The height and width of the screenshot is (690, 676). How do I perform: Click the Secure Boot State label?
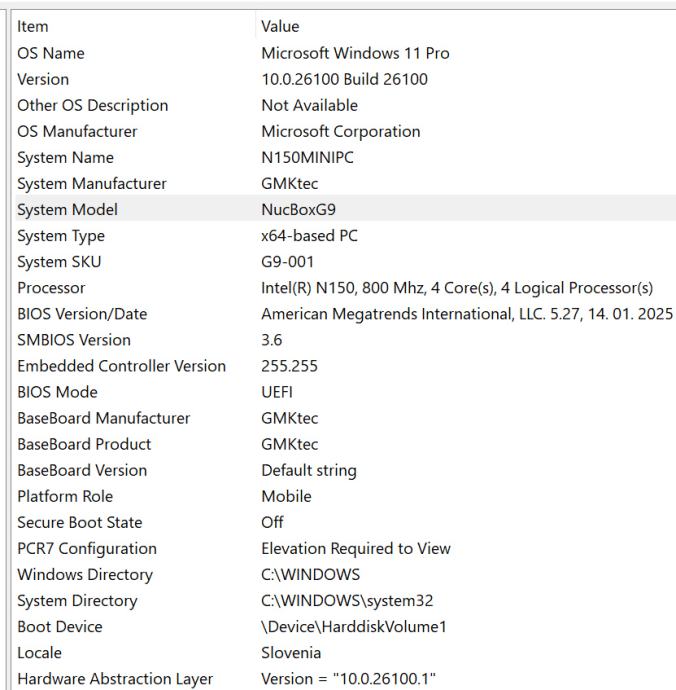(80, 522)
